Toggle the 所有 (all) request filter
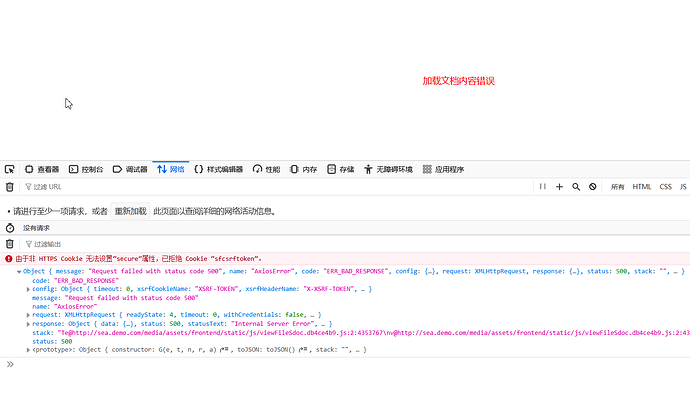Viewport: 690px width, 398px height. point(617,187)
